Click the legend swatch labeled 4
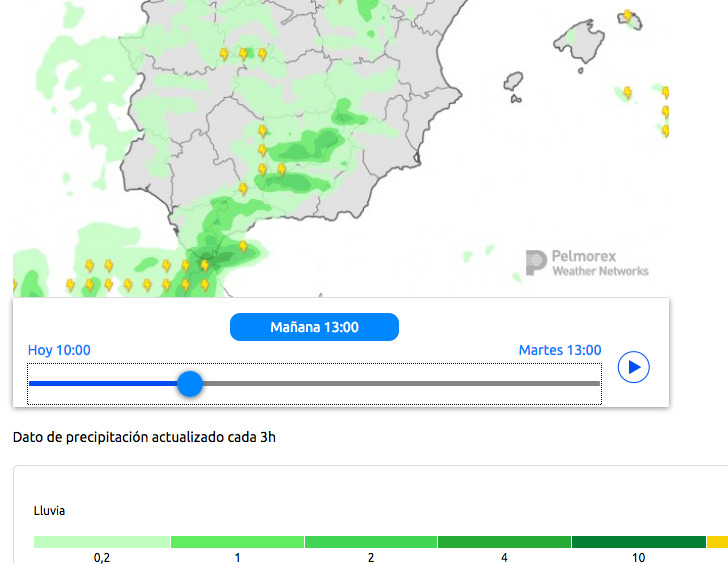The height and width of the screenshot is (564, 728). pos(504,542)
